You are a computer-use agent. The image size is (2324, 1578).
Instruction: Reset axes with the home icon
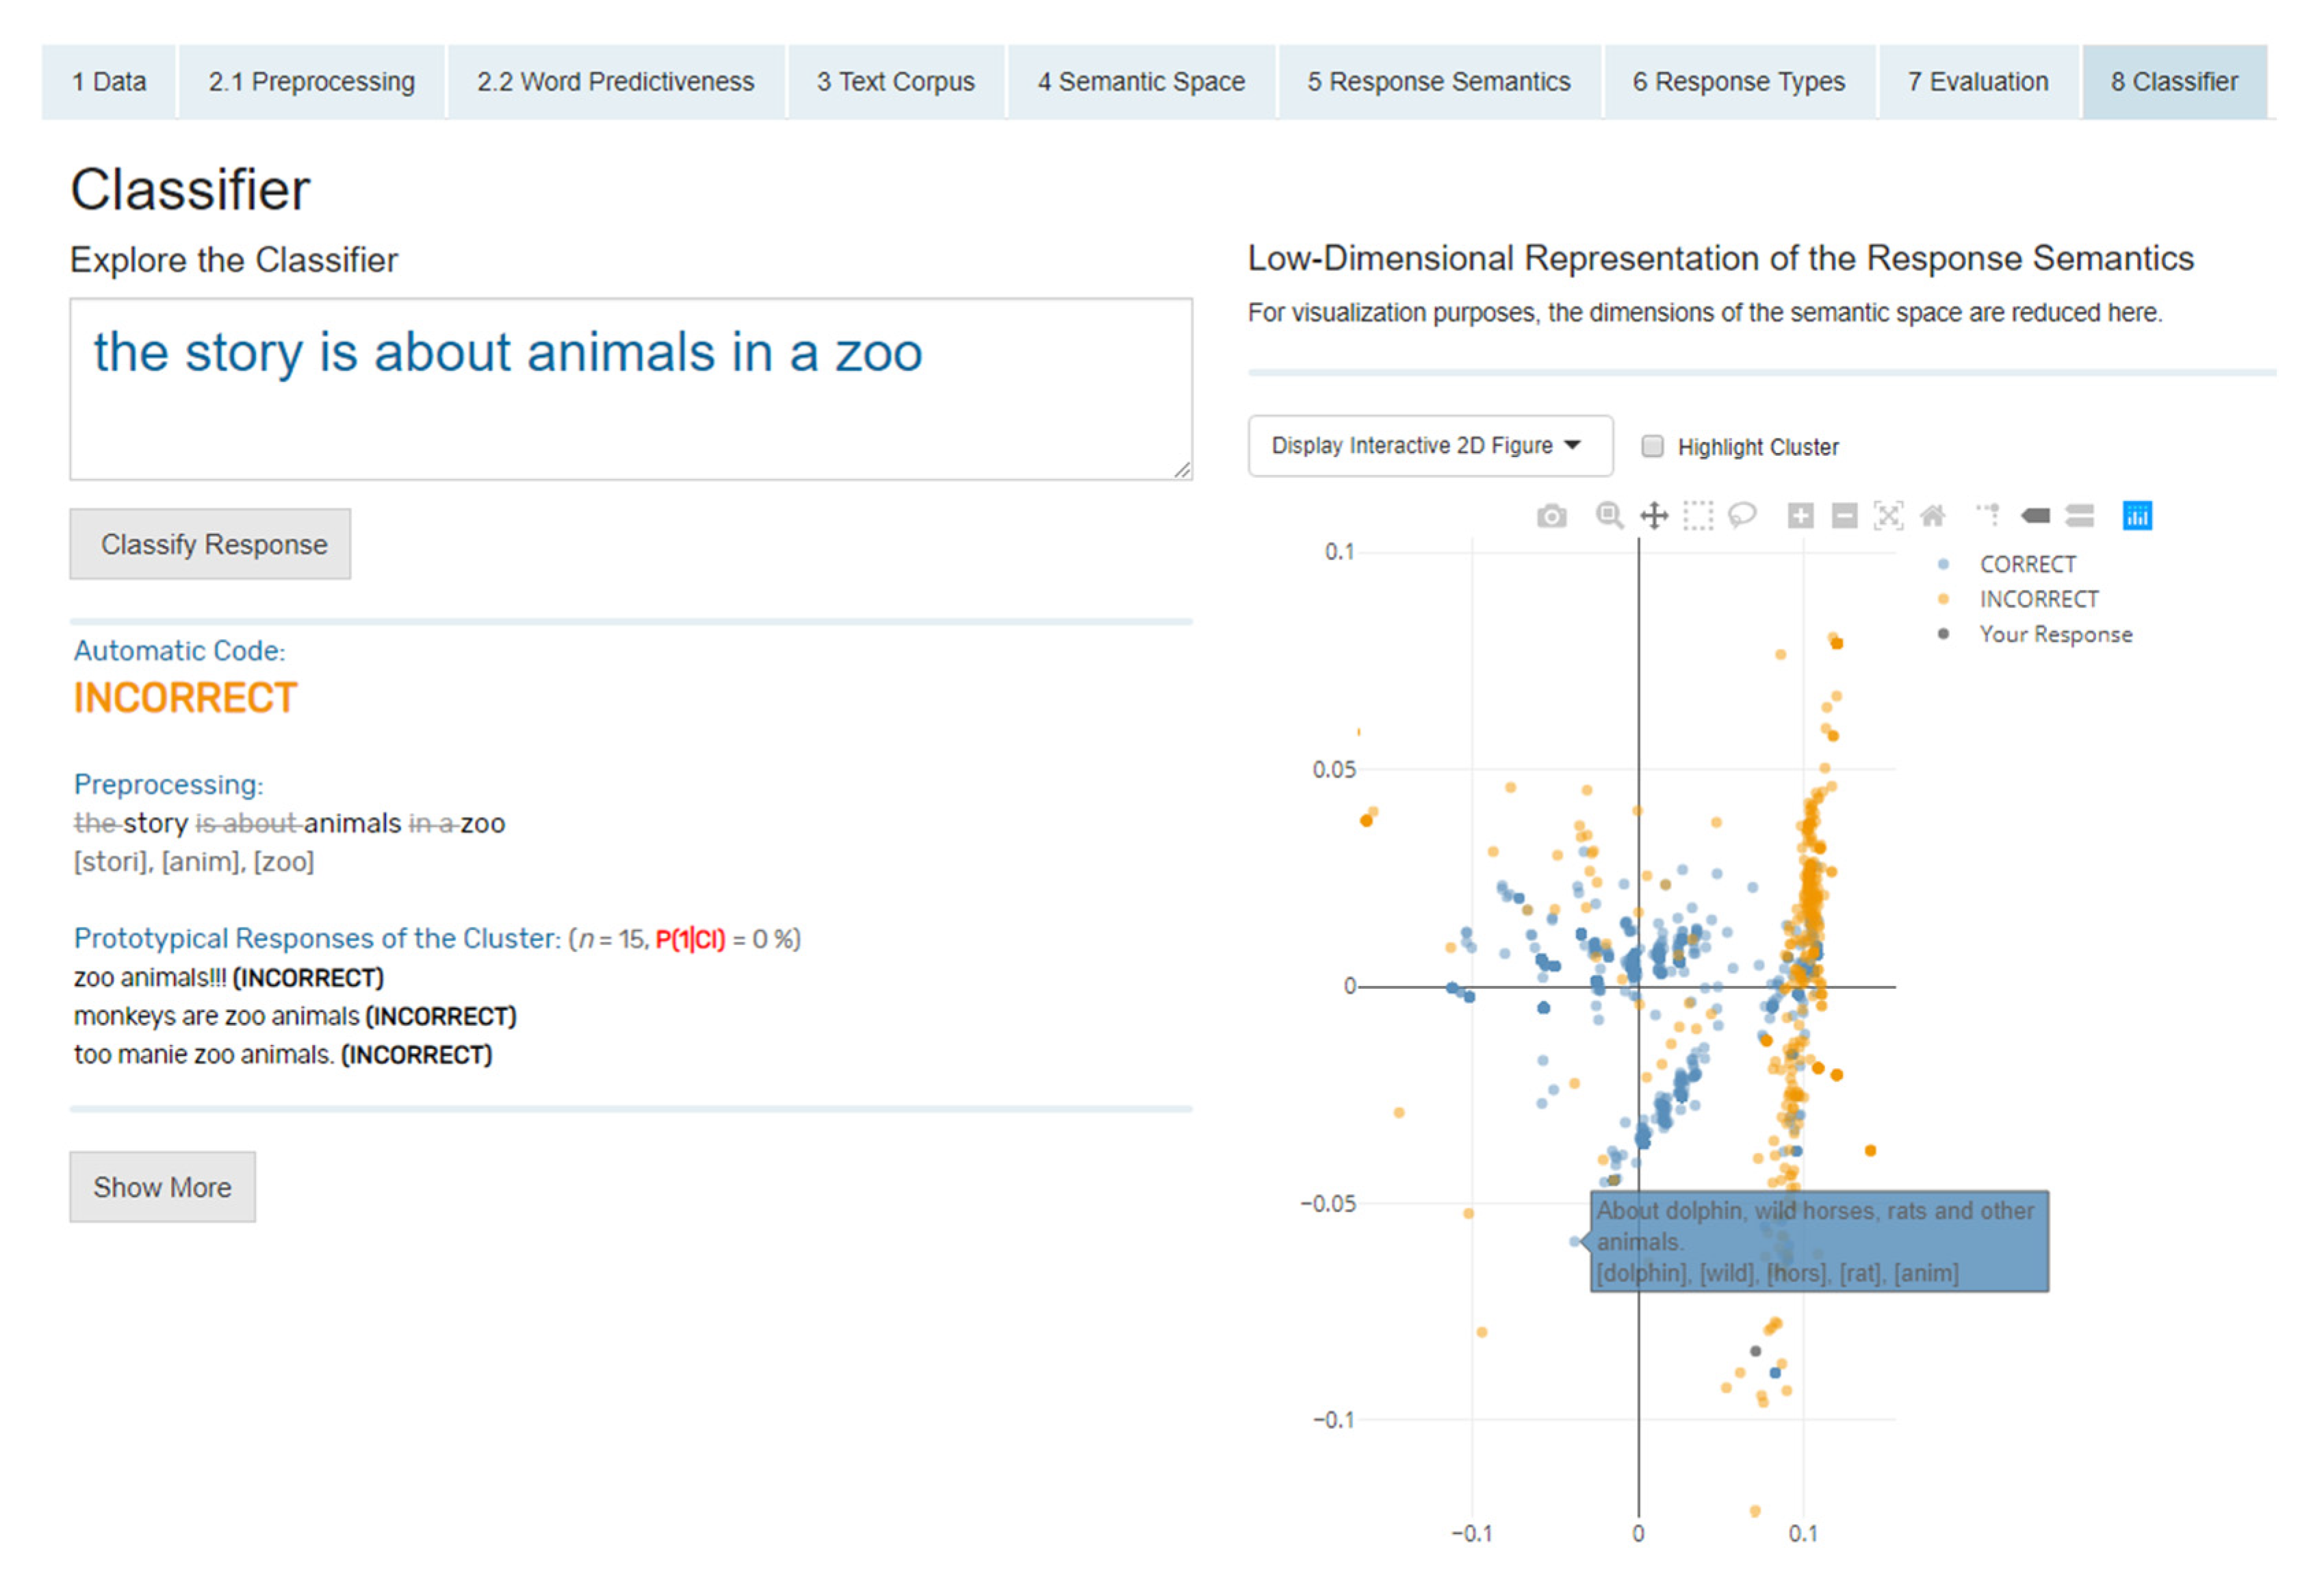click(x=1932, y=516)
